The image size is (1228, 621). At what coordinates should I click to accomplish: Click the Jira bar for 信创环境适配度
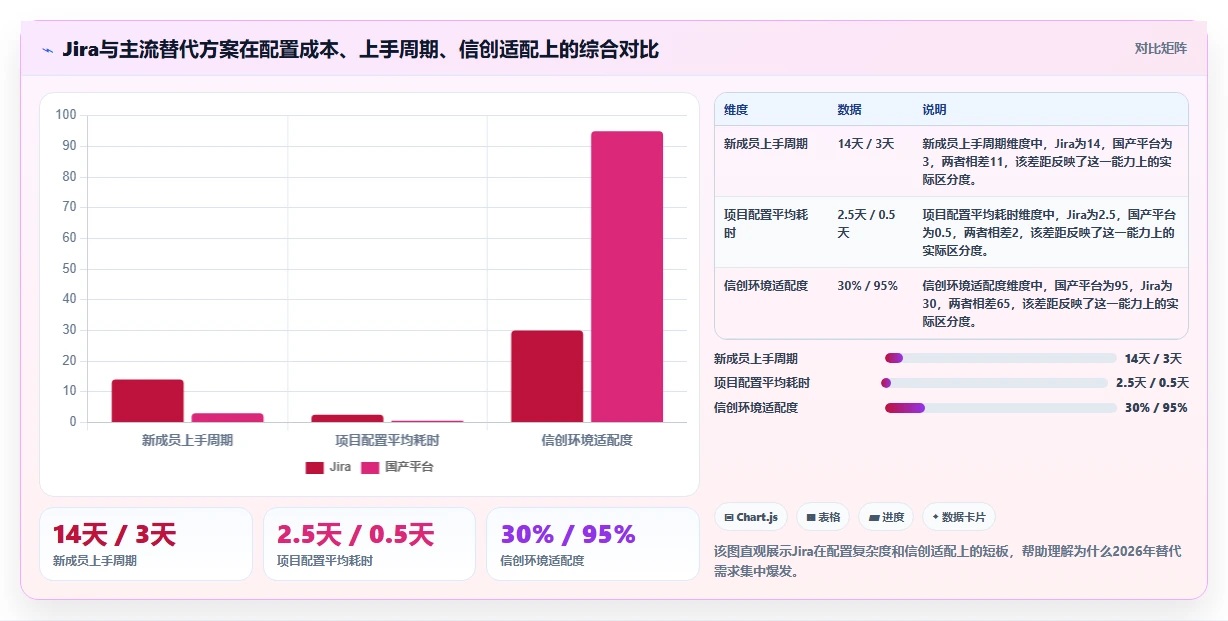click(547, 376)
